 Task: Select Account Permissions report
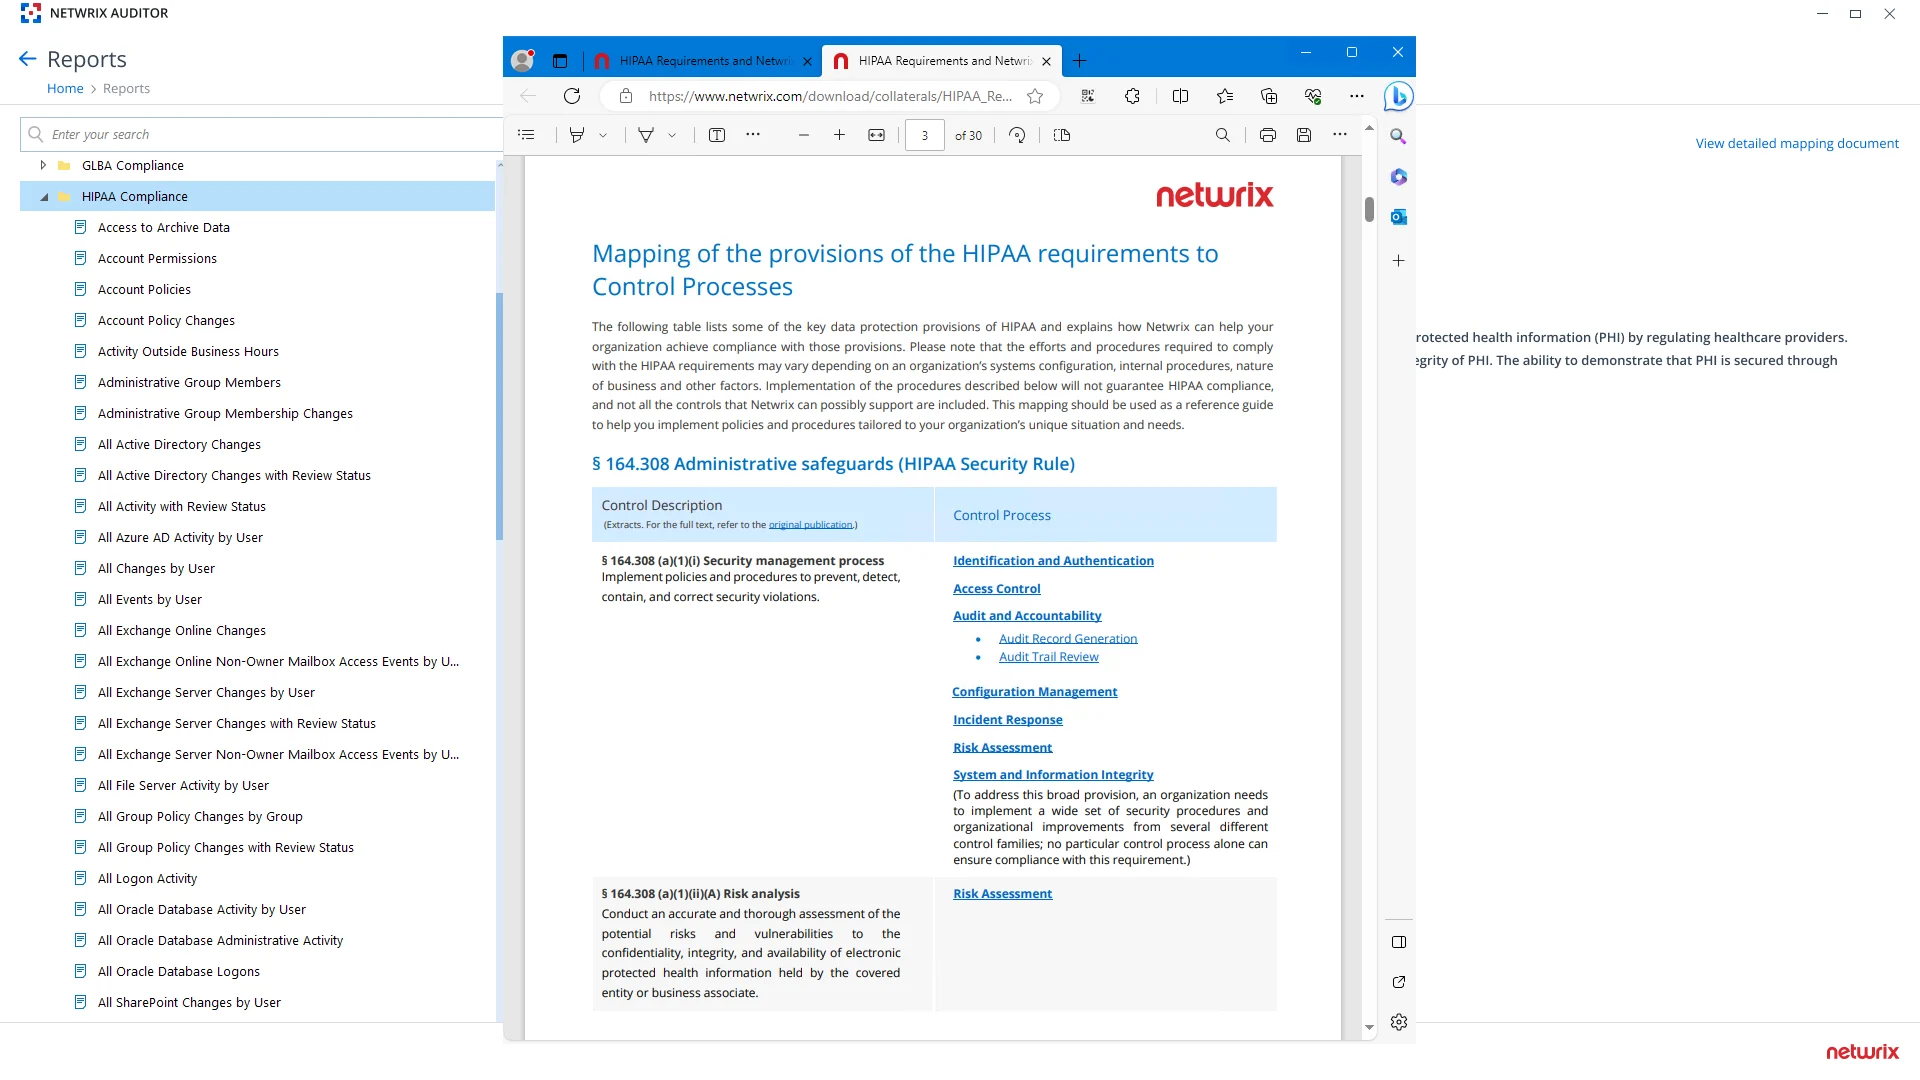pos(157,259)
